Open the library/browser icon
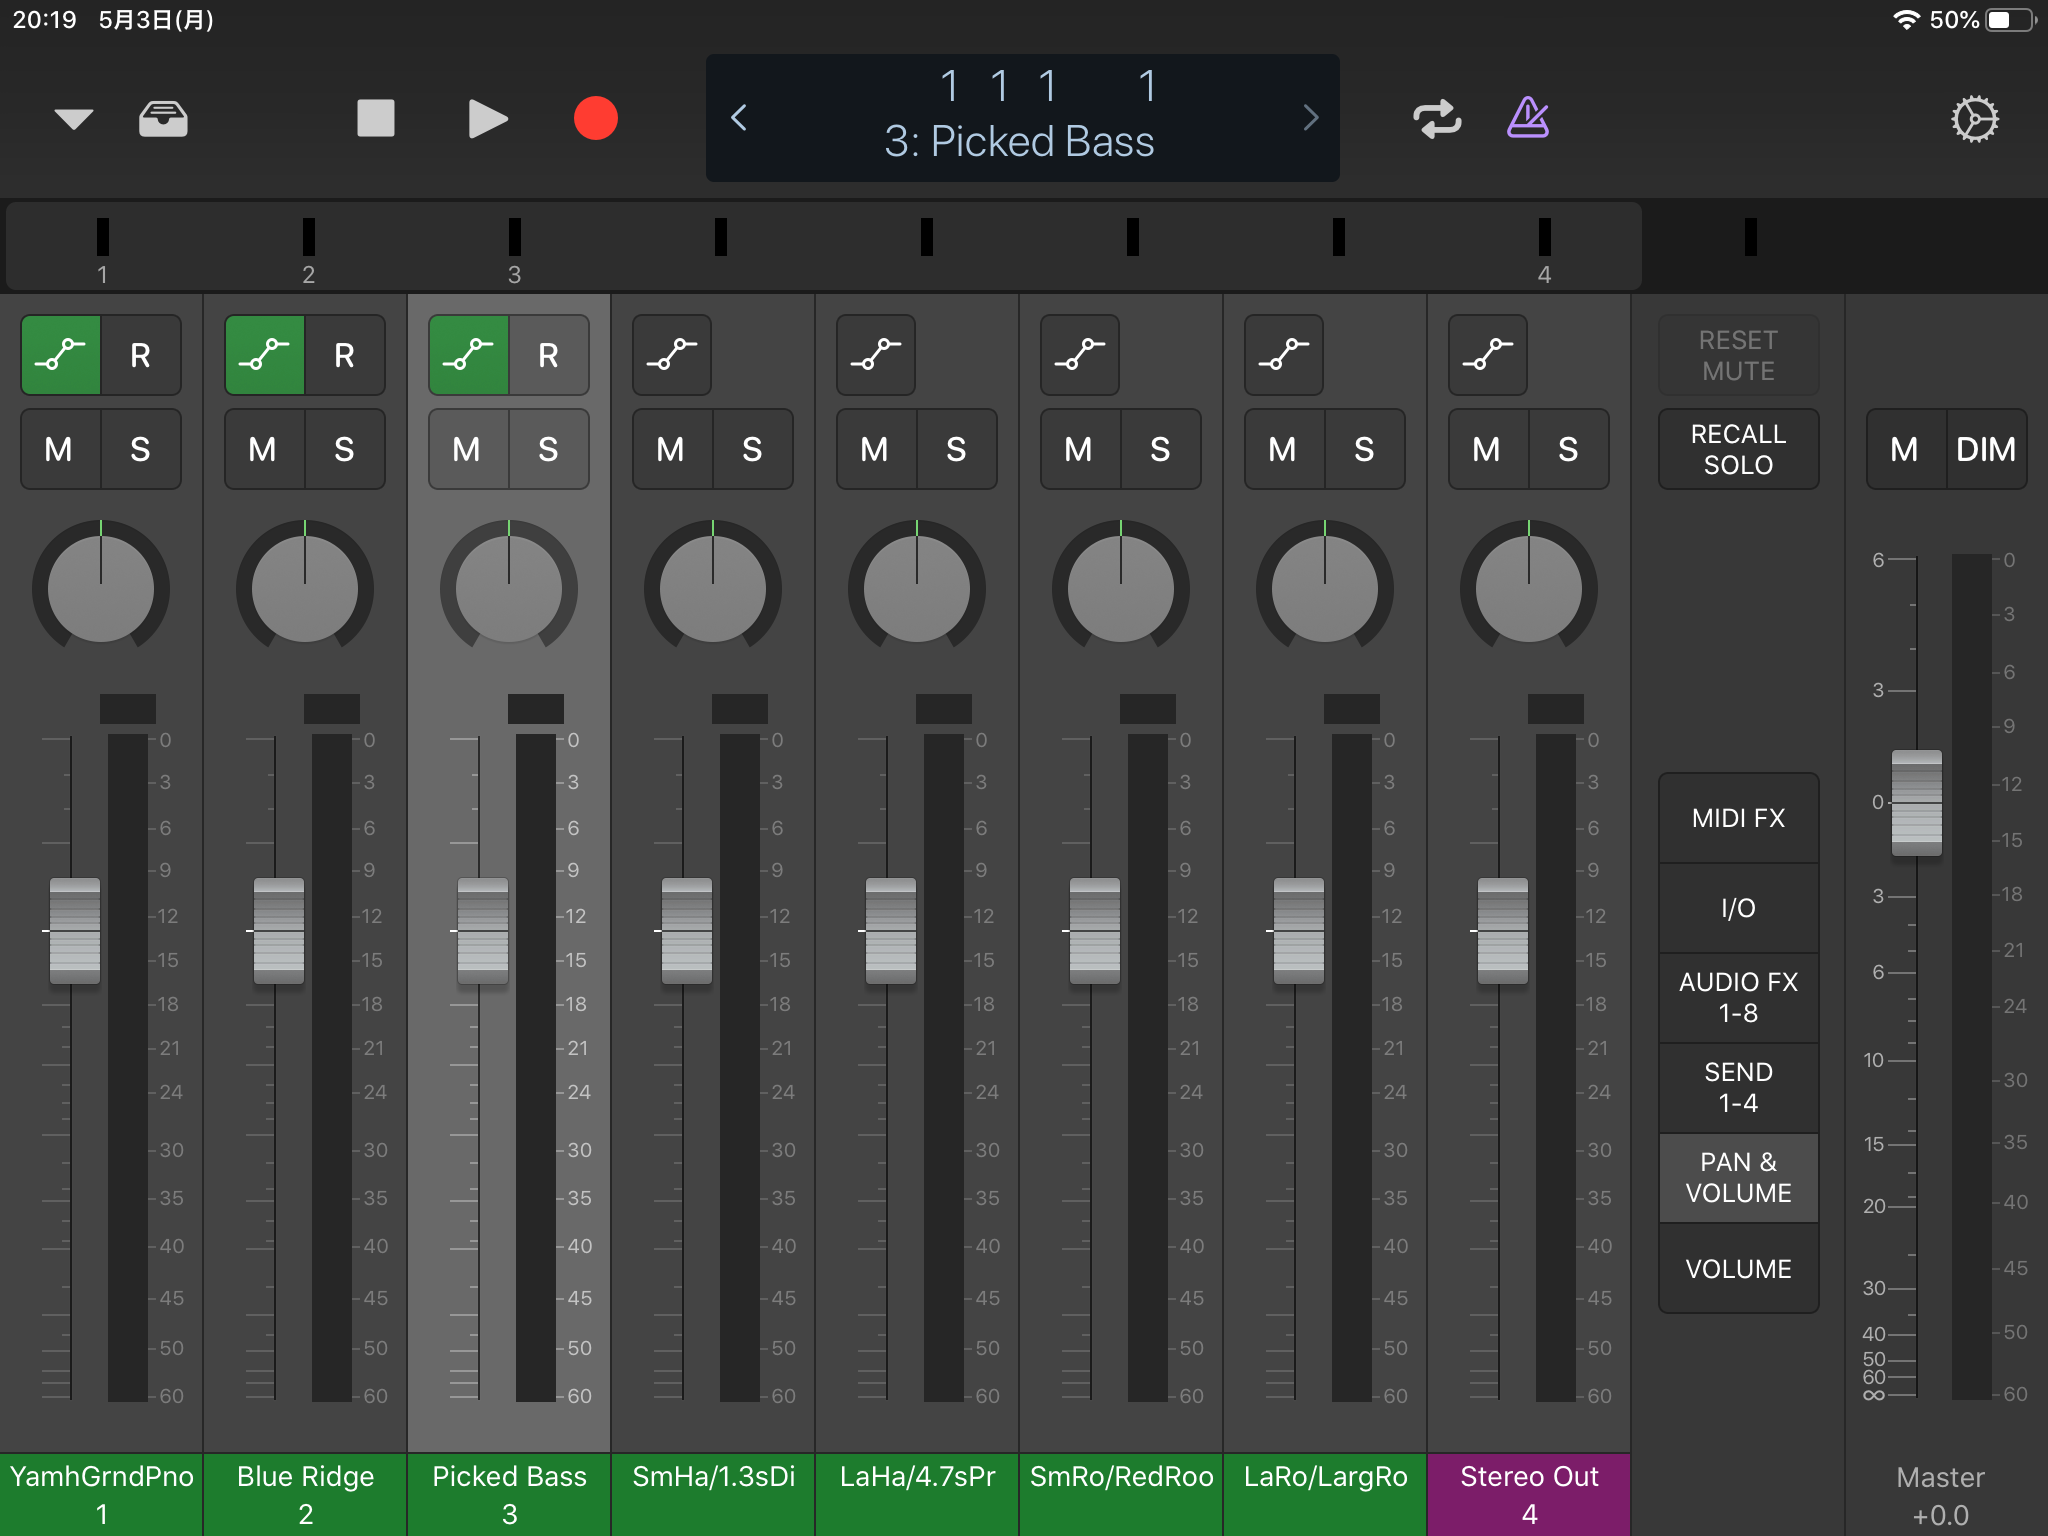This screenshot has width=2048, height=1536. (163, 118)
